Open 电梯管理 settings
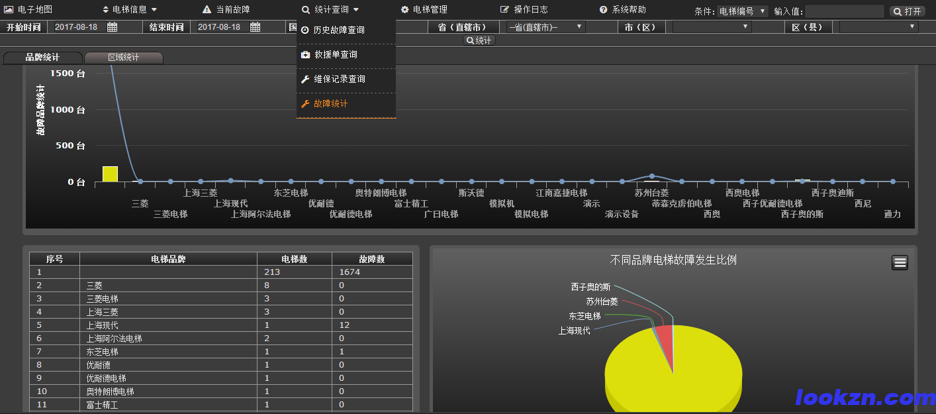 [x=424, y=9]
